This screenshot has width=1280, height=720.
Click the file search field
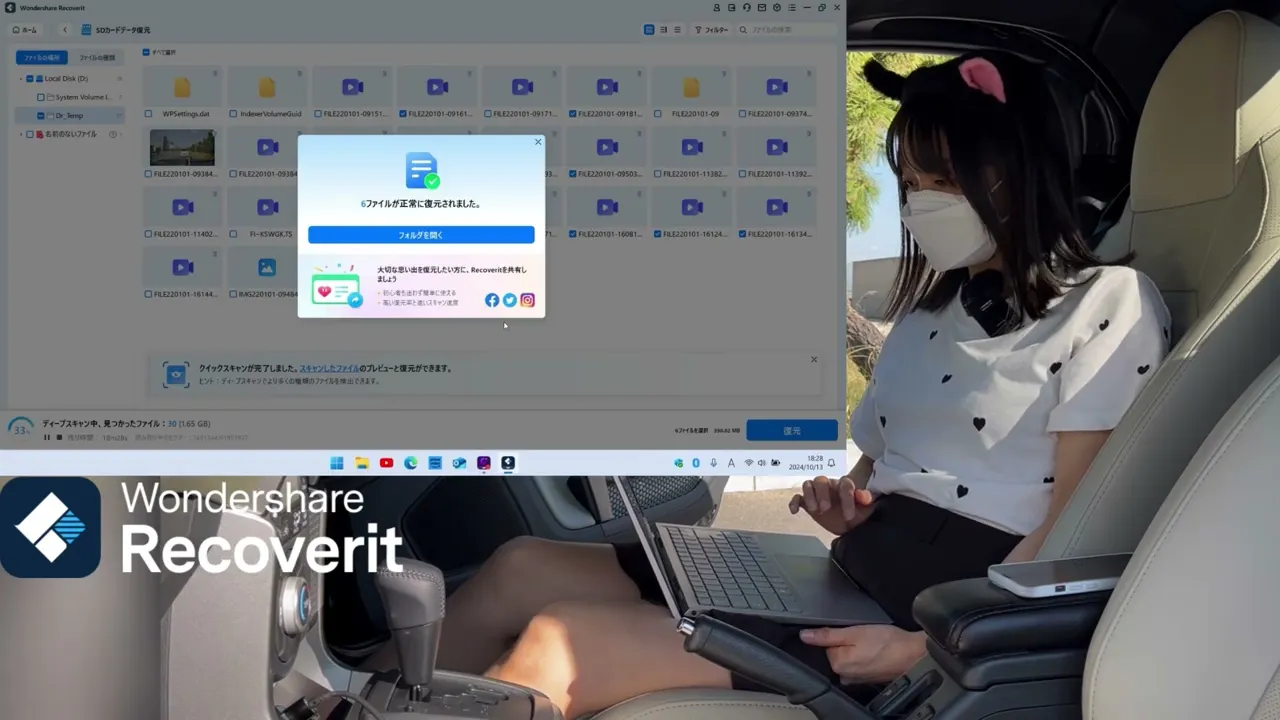(x=787, y=30)
